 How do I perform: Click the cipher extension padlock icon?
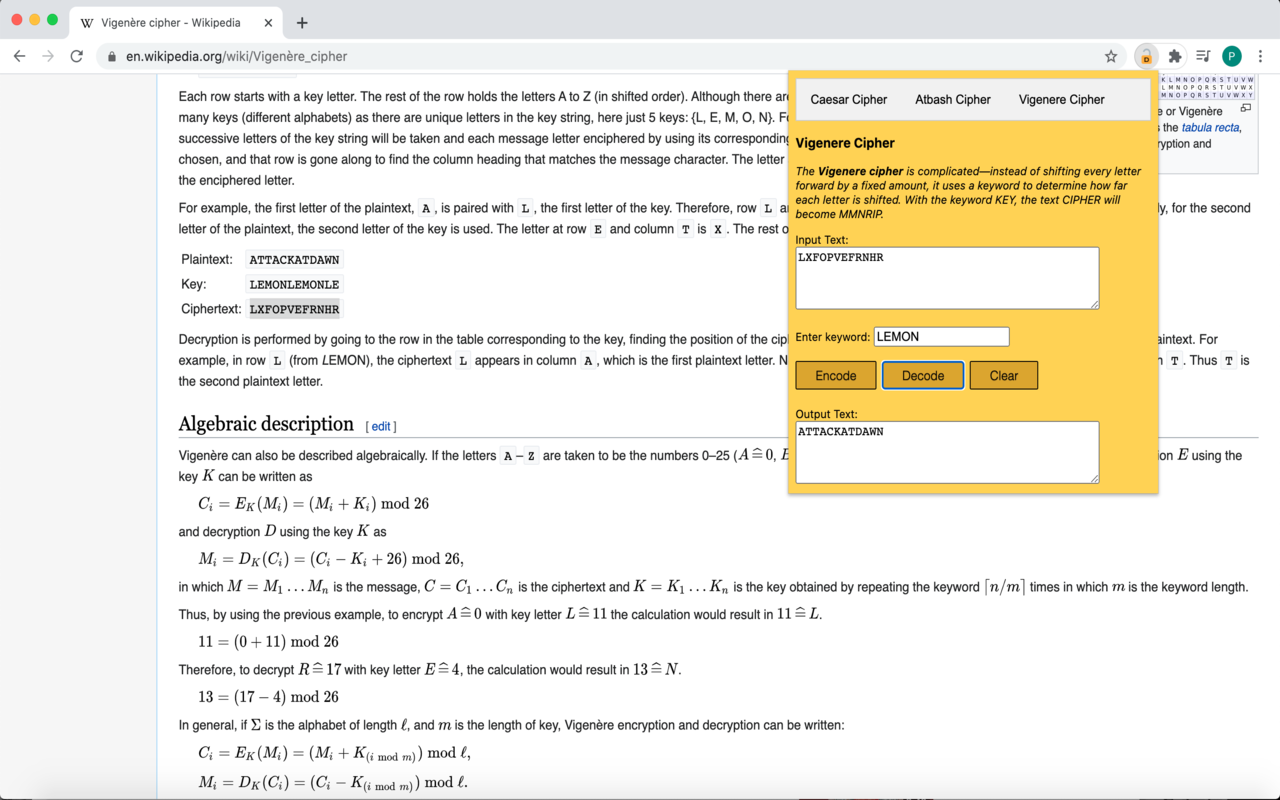click(x=1146, y=56)
